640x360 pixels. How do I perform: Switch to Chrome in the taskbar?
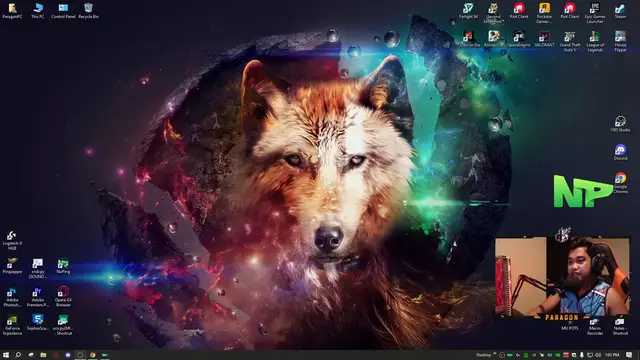tap(93, 355)
